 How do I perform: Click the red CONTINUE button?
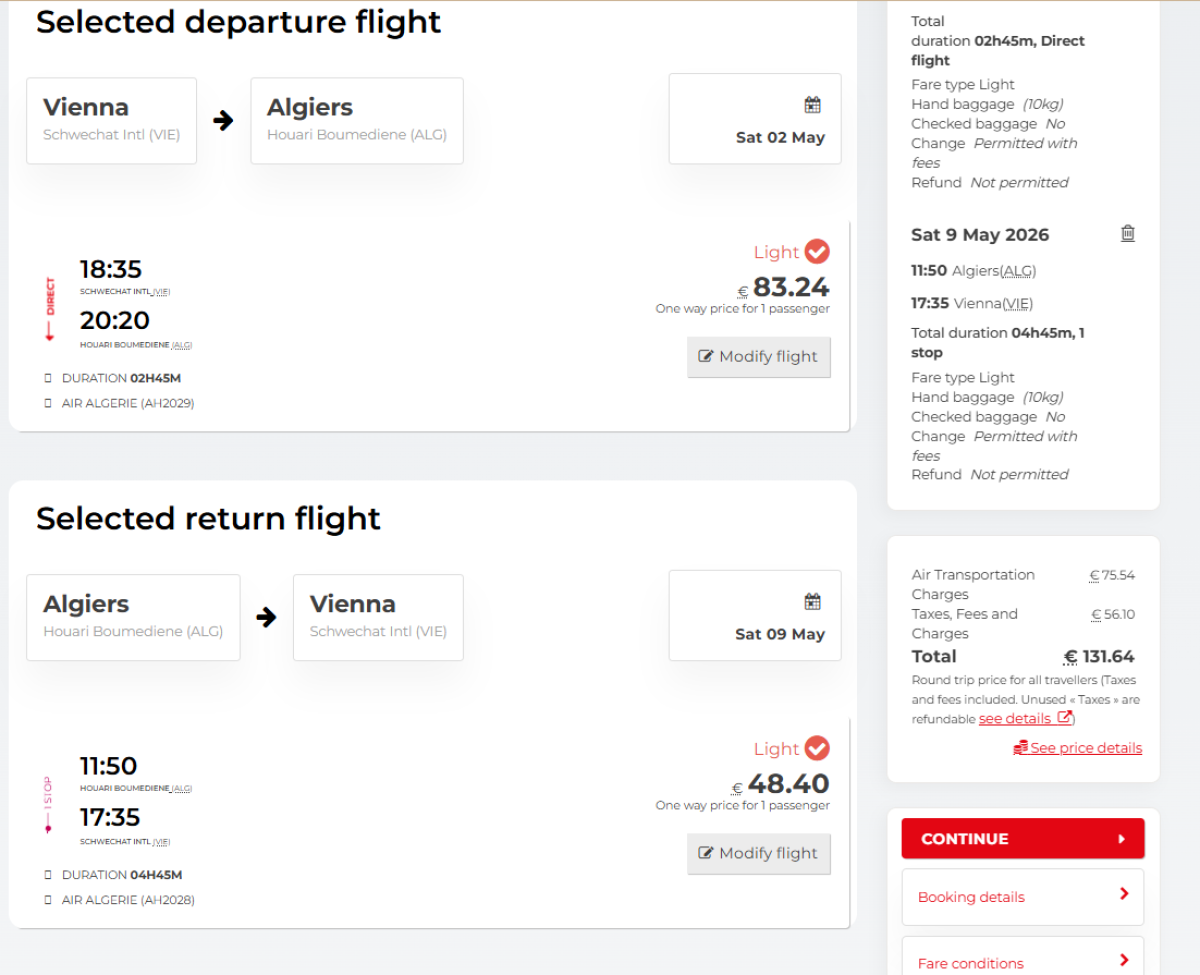tap(1022, 839)
